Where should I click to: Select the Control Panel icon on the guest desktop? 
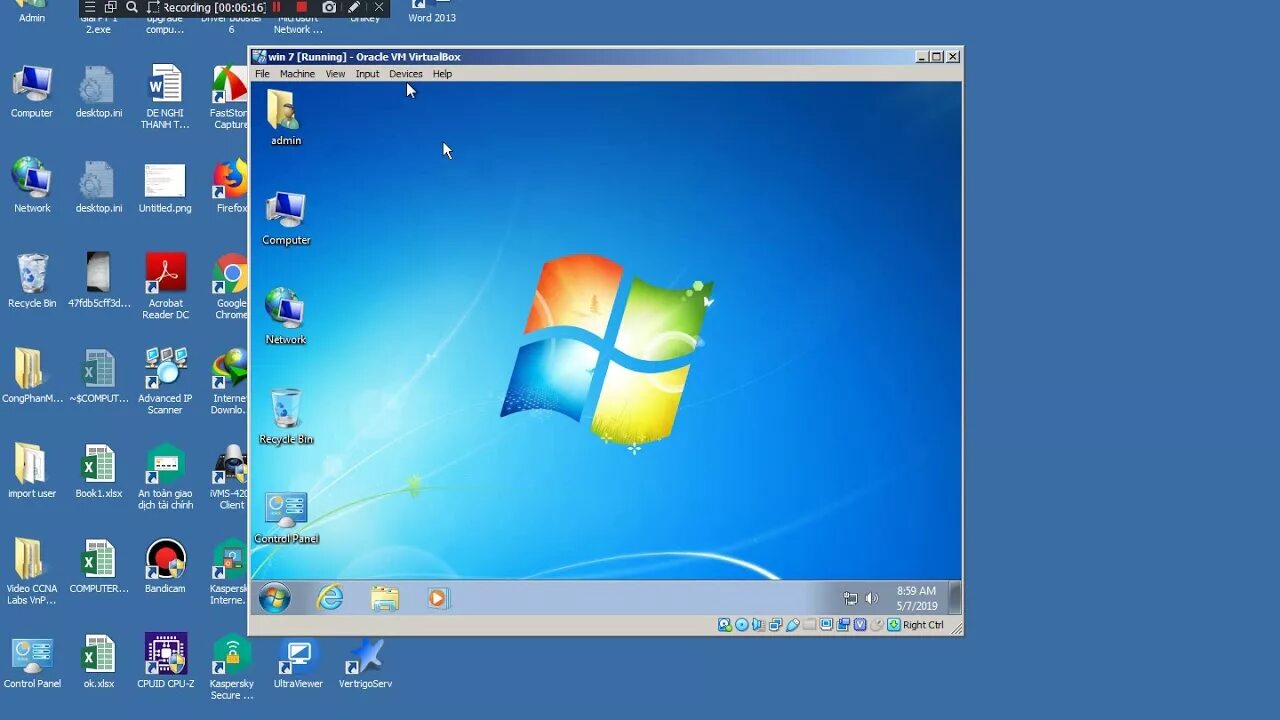(x=286, y=517)
